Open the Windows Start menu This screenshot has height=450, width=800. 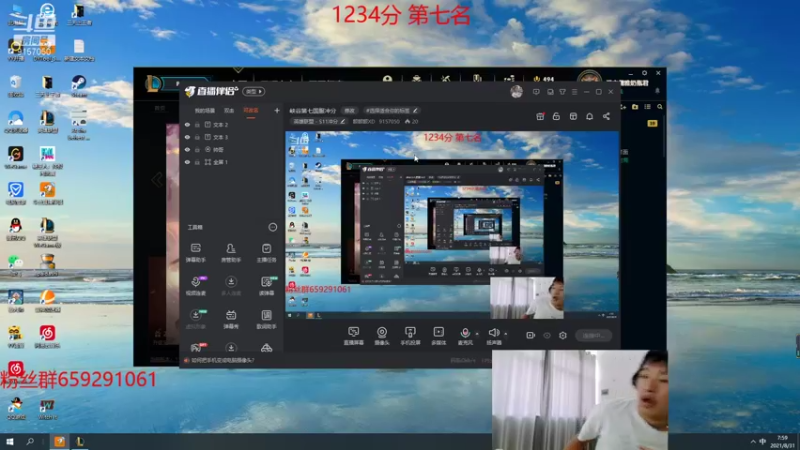[10, 441]
